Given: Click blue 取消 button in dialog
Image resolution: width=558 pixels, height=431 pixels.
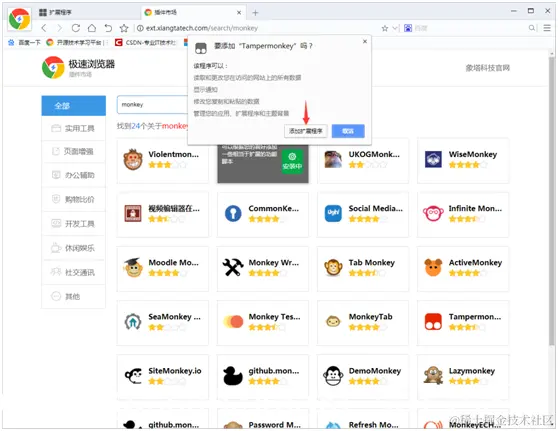Looking at the screenshot, I should 348,131.
